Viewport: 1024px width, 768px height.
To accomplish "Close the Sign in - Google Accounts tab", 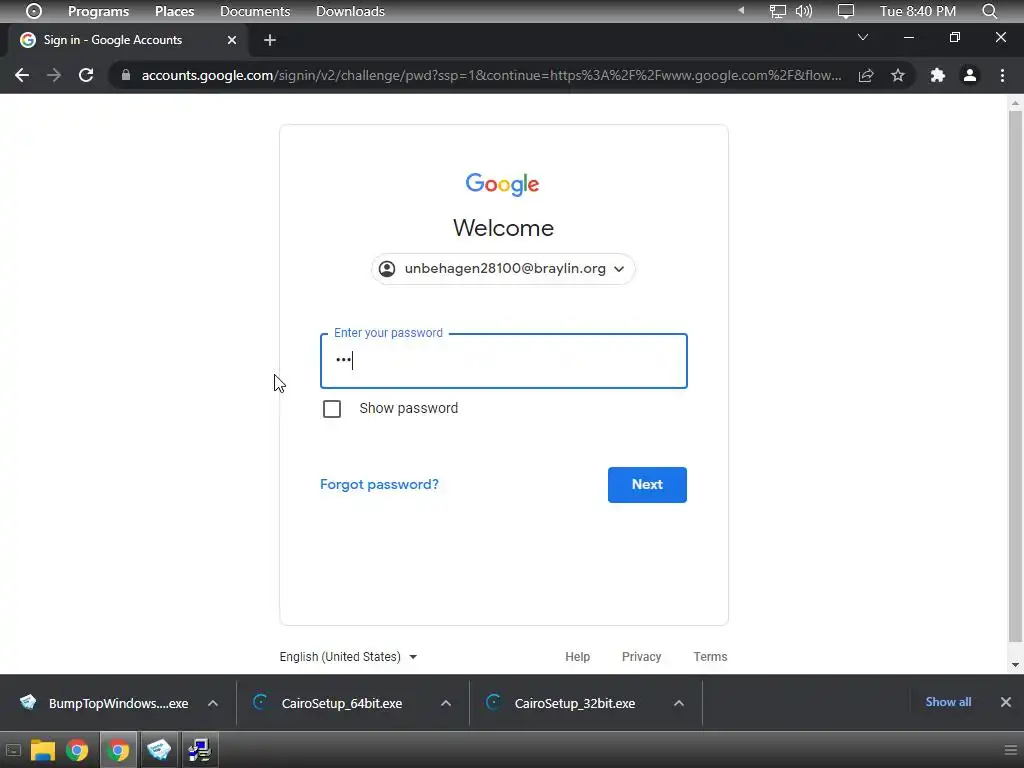I will click(232, 40).
